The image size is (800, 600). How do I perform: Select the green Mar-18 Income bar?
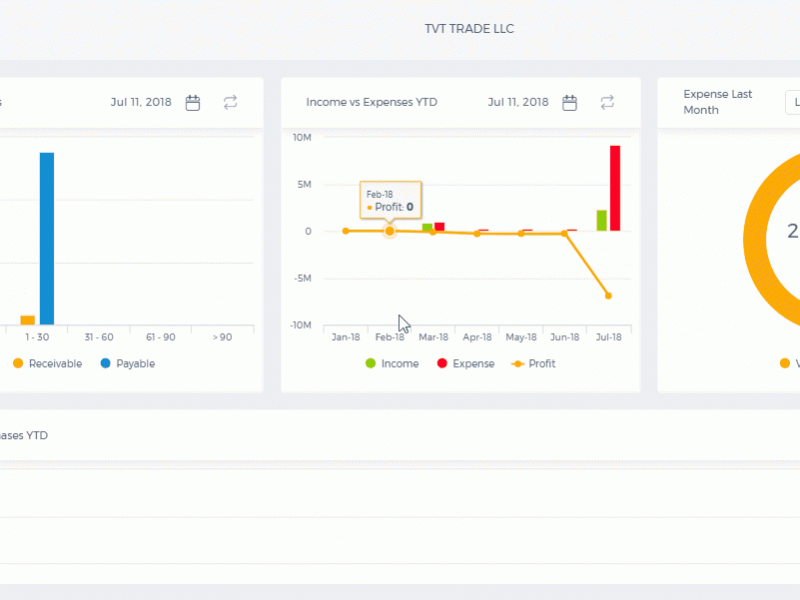click(x=428, y=227)
